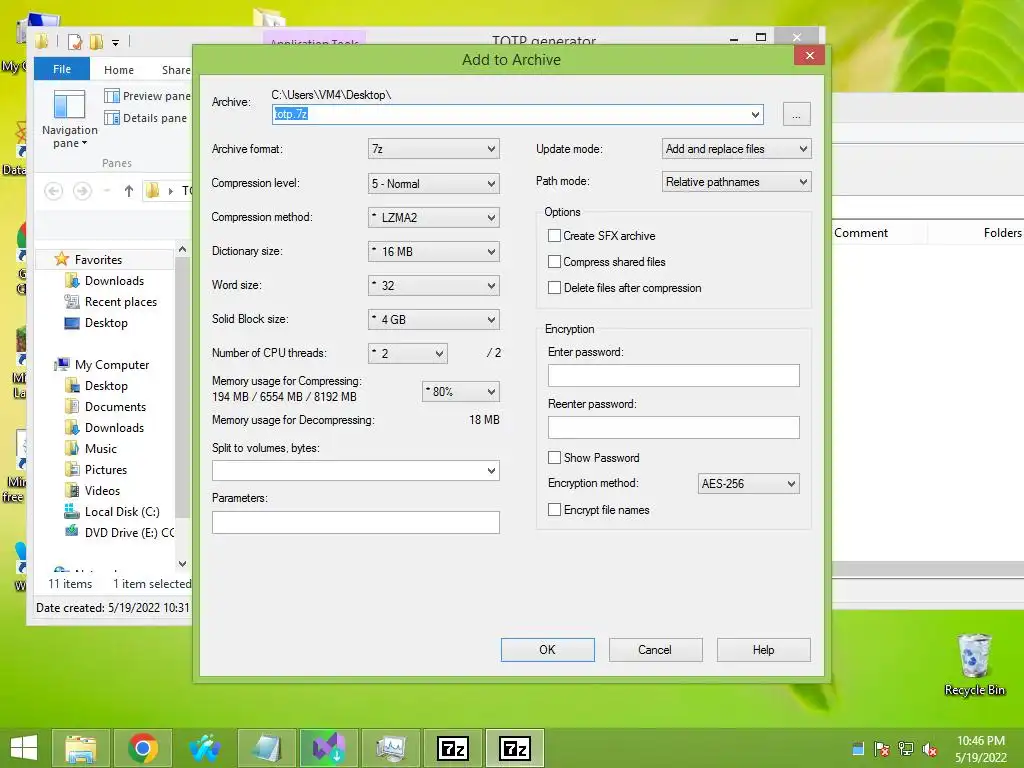This screenshot has width=1024, height=768.
Task: Click the network tray icon
Action: 906,749
